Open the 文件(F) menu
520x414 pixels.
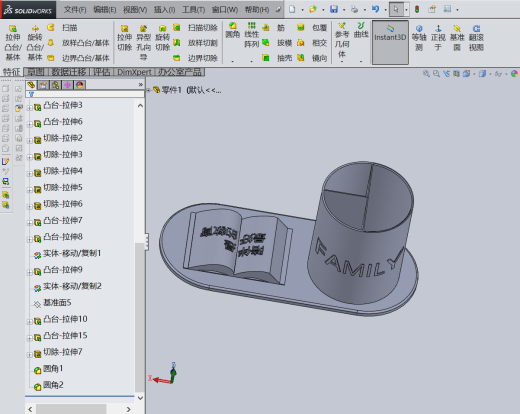(x=75, y=9)
